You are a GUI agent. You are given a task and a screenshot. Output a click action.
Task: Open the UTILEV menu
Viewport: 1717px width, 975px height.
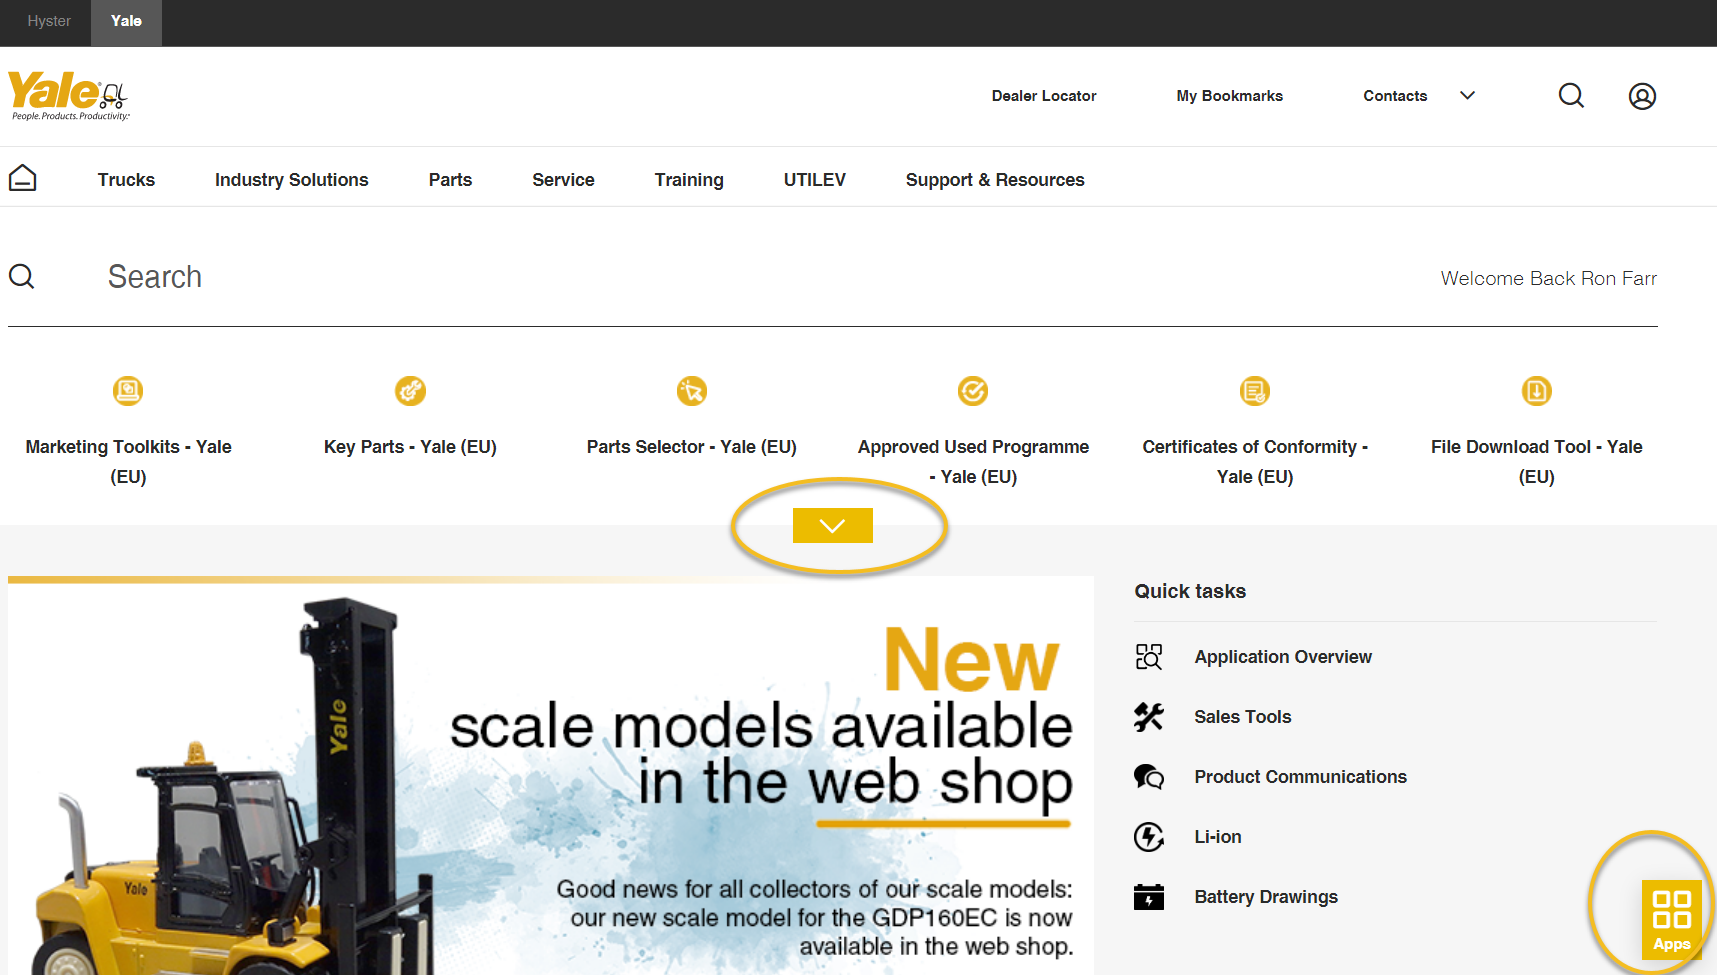(x=815, y=180)
